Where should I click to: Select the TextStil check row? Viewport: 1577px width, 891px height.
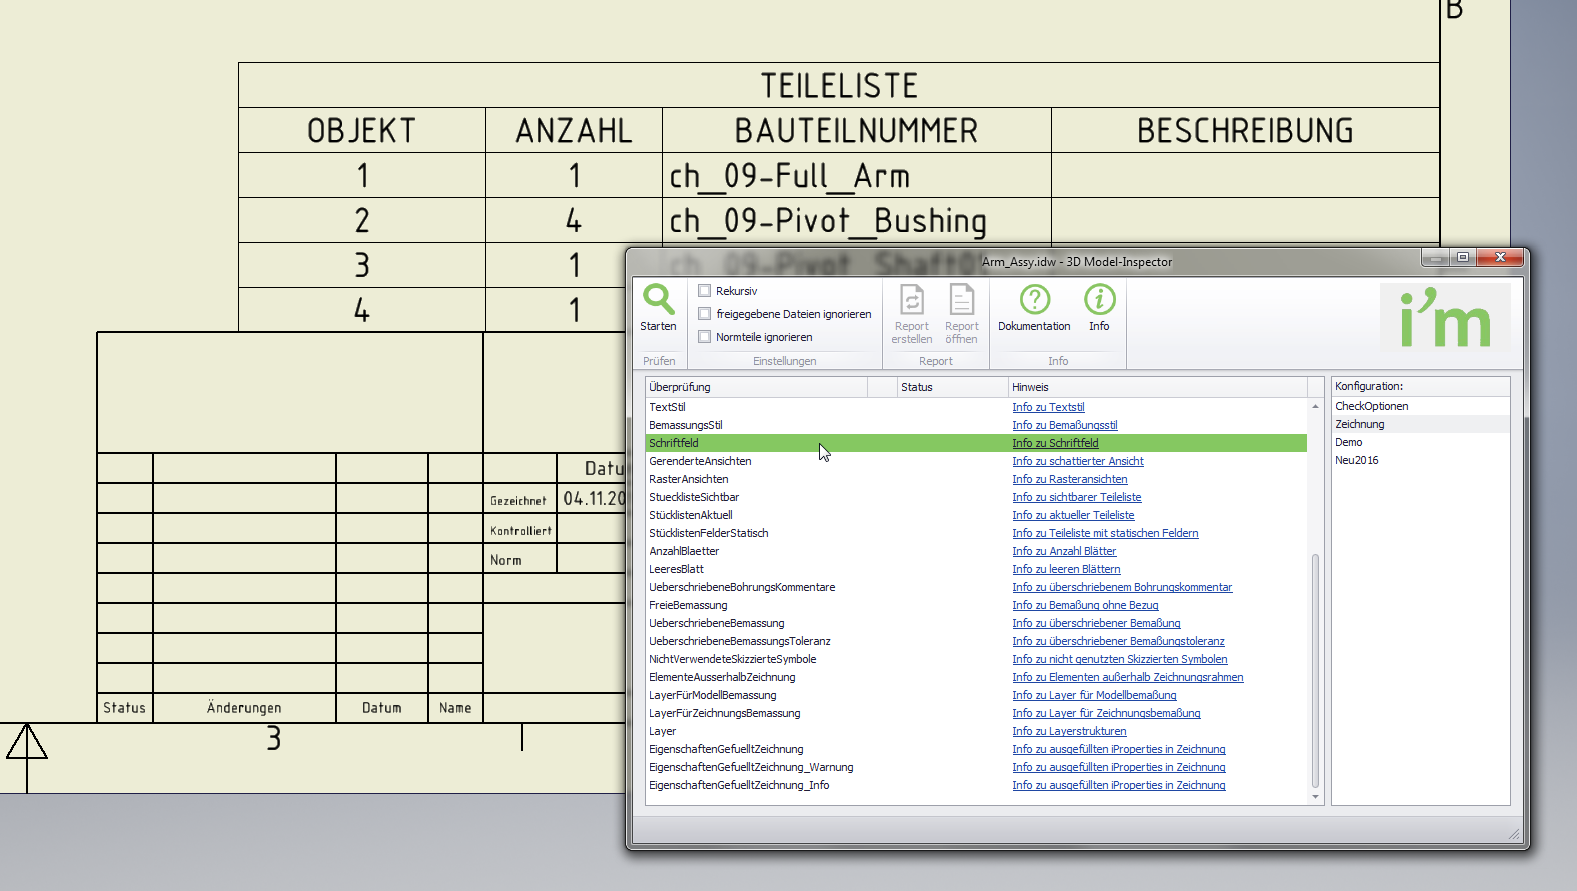coord(976,407)
